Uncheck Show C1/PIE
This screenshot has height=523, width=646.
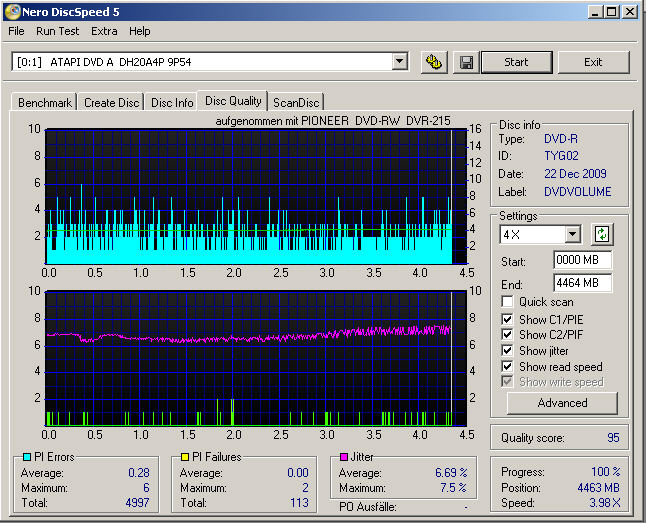click(x=508, y=319)
